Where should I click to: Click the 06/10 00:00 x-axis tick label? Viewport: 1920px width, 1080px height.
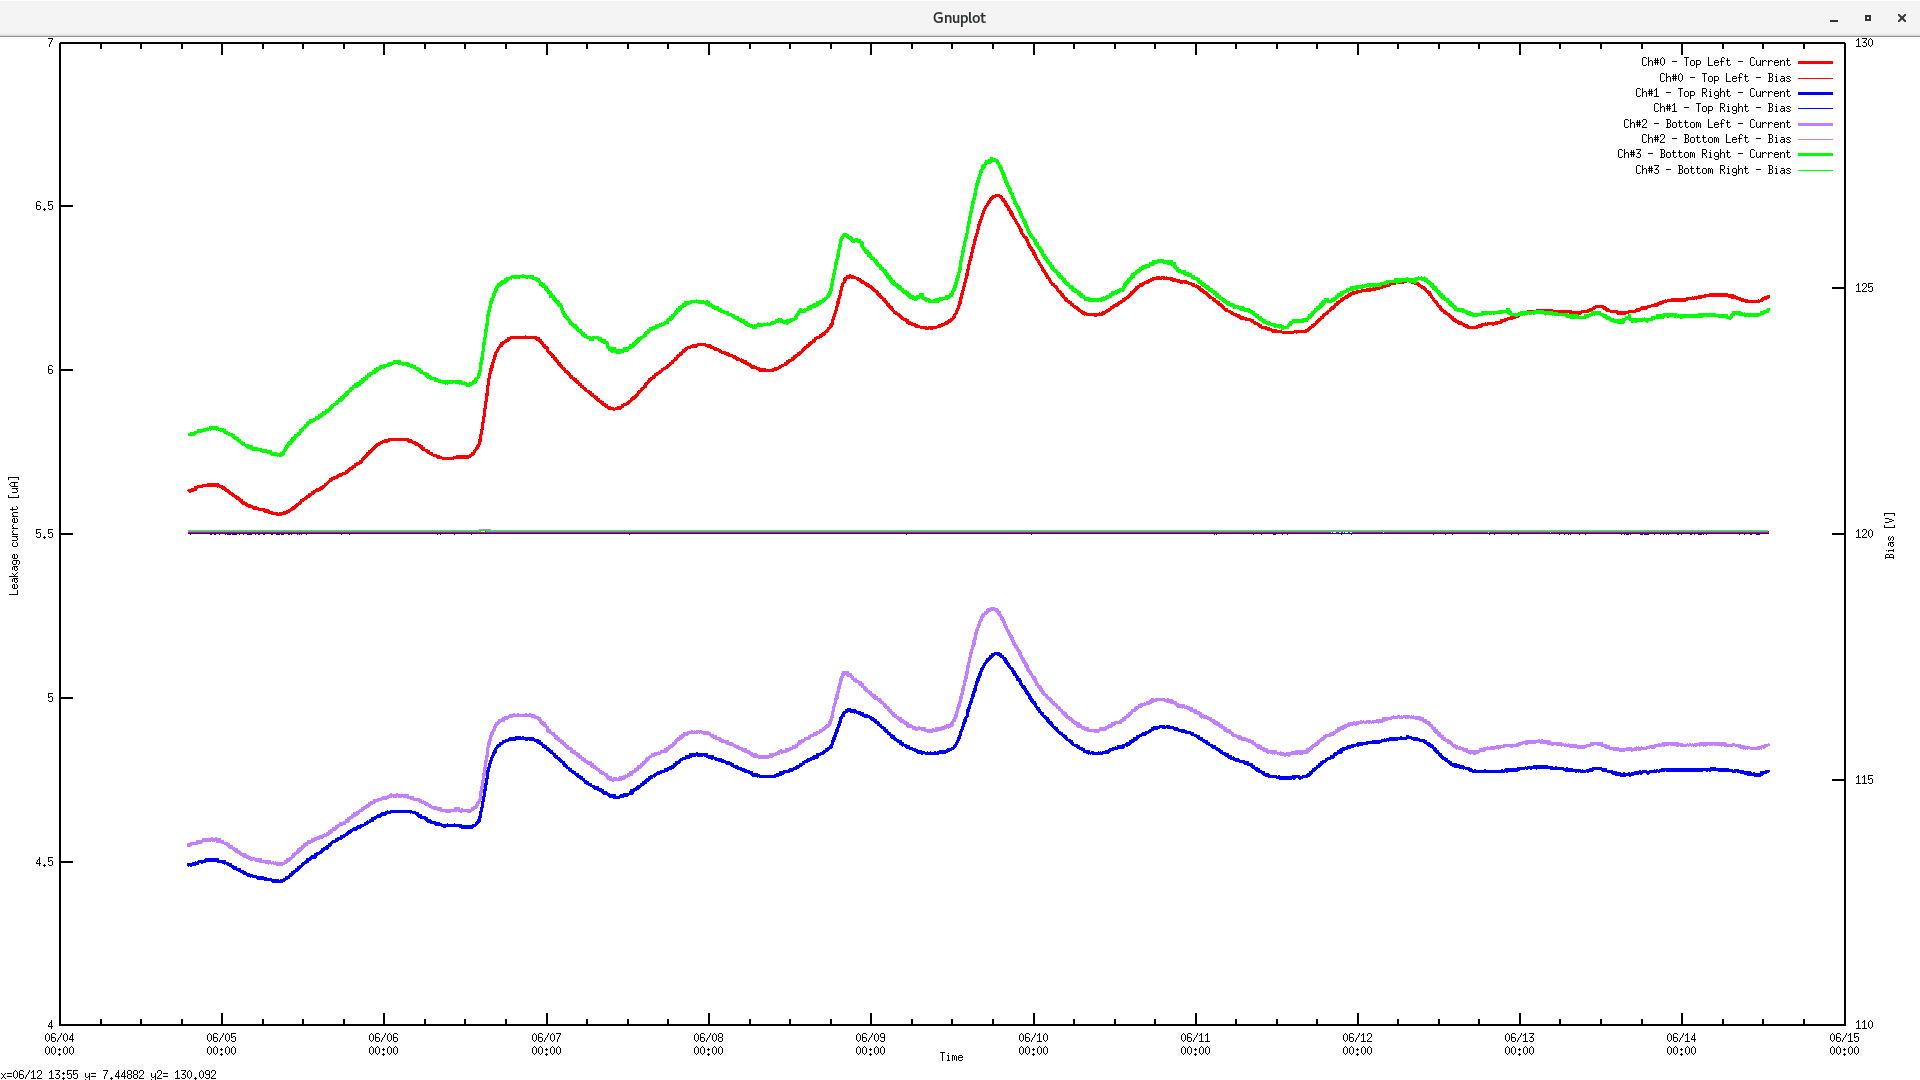click(x=1033, y=1044)
